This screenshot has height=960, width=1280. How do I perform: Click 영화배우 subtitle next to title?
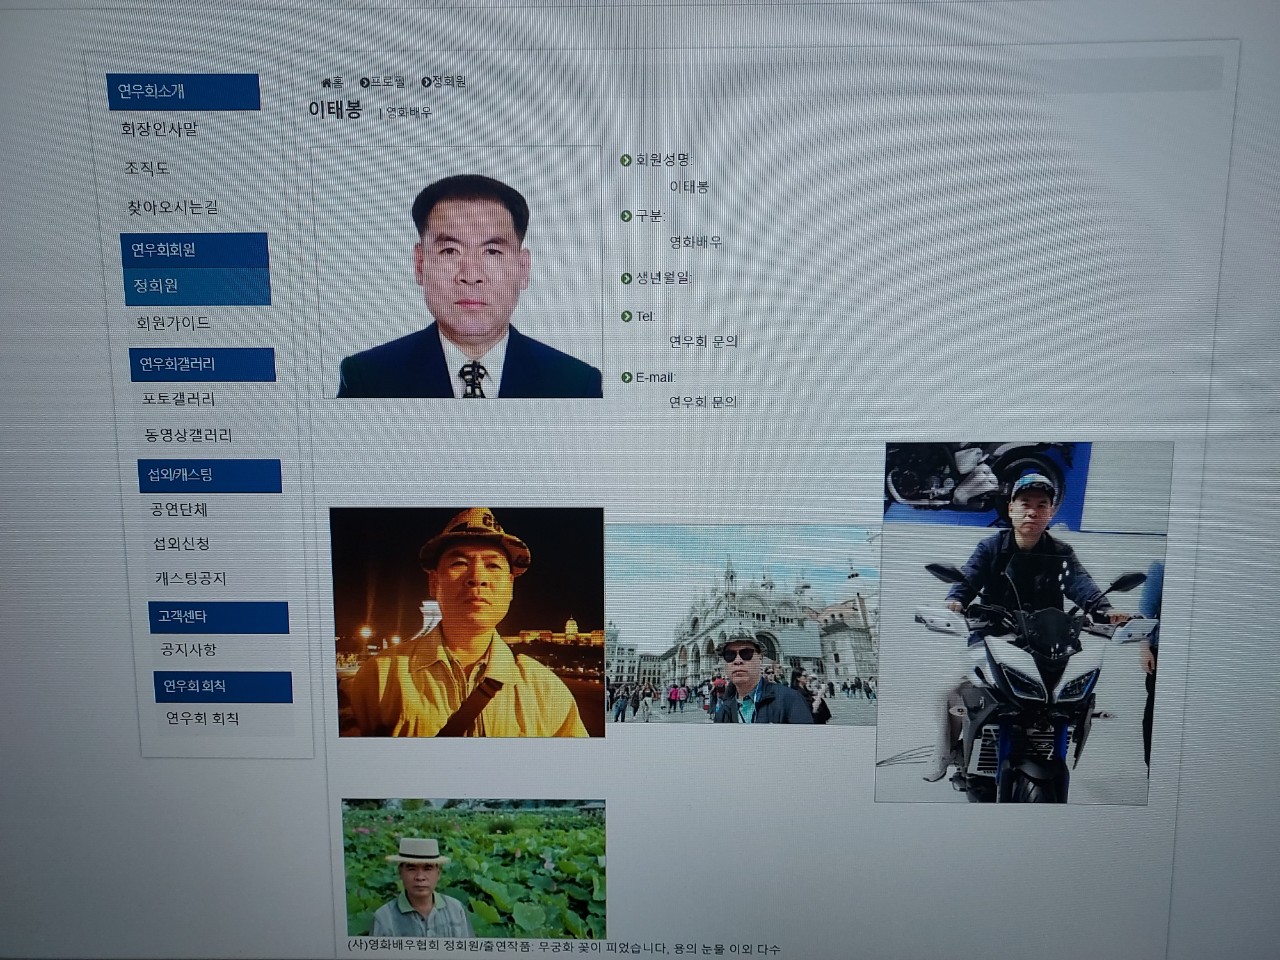(x=409, y=113)
